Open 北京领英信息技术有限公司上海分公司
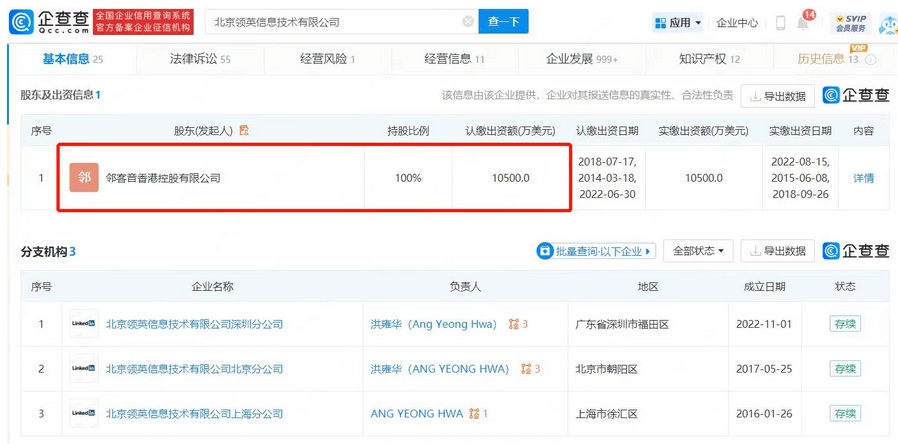 pyautogui.click(x=194, y=414)
